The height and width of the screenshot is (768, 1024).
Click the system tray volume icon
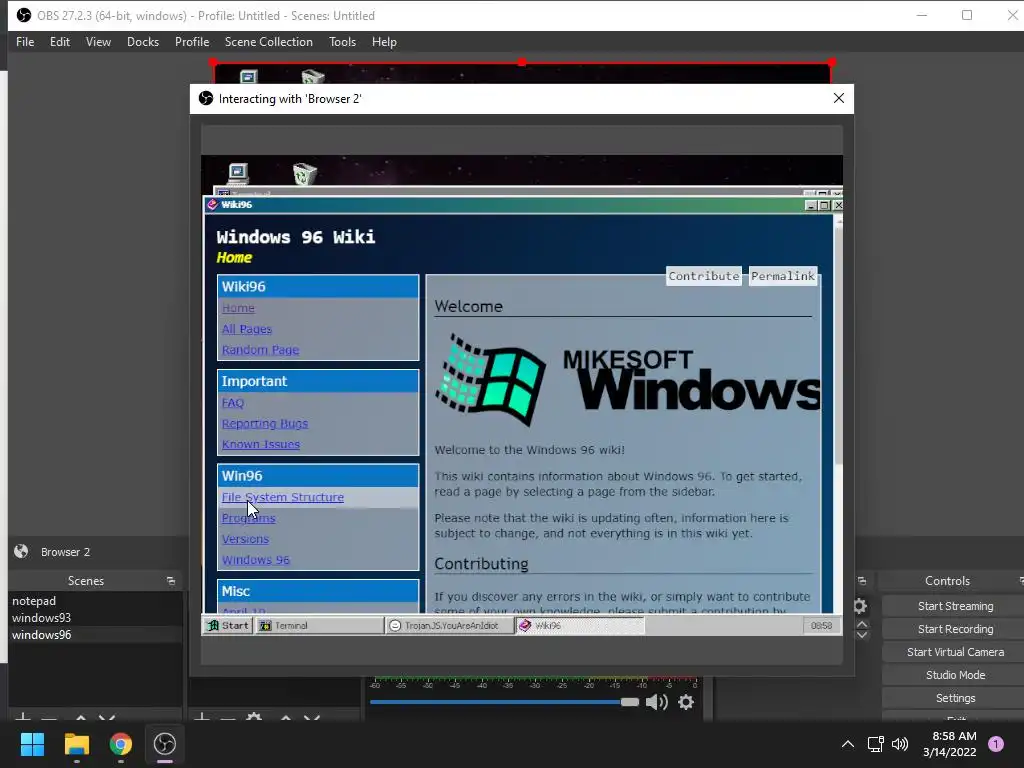[x=900, y=744]
